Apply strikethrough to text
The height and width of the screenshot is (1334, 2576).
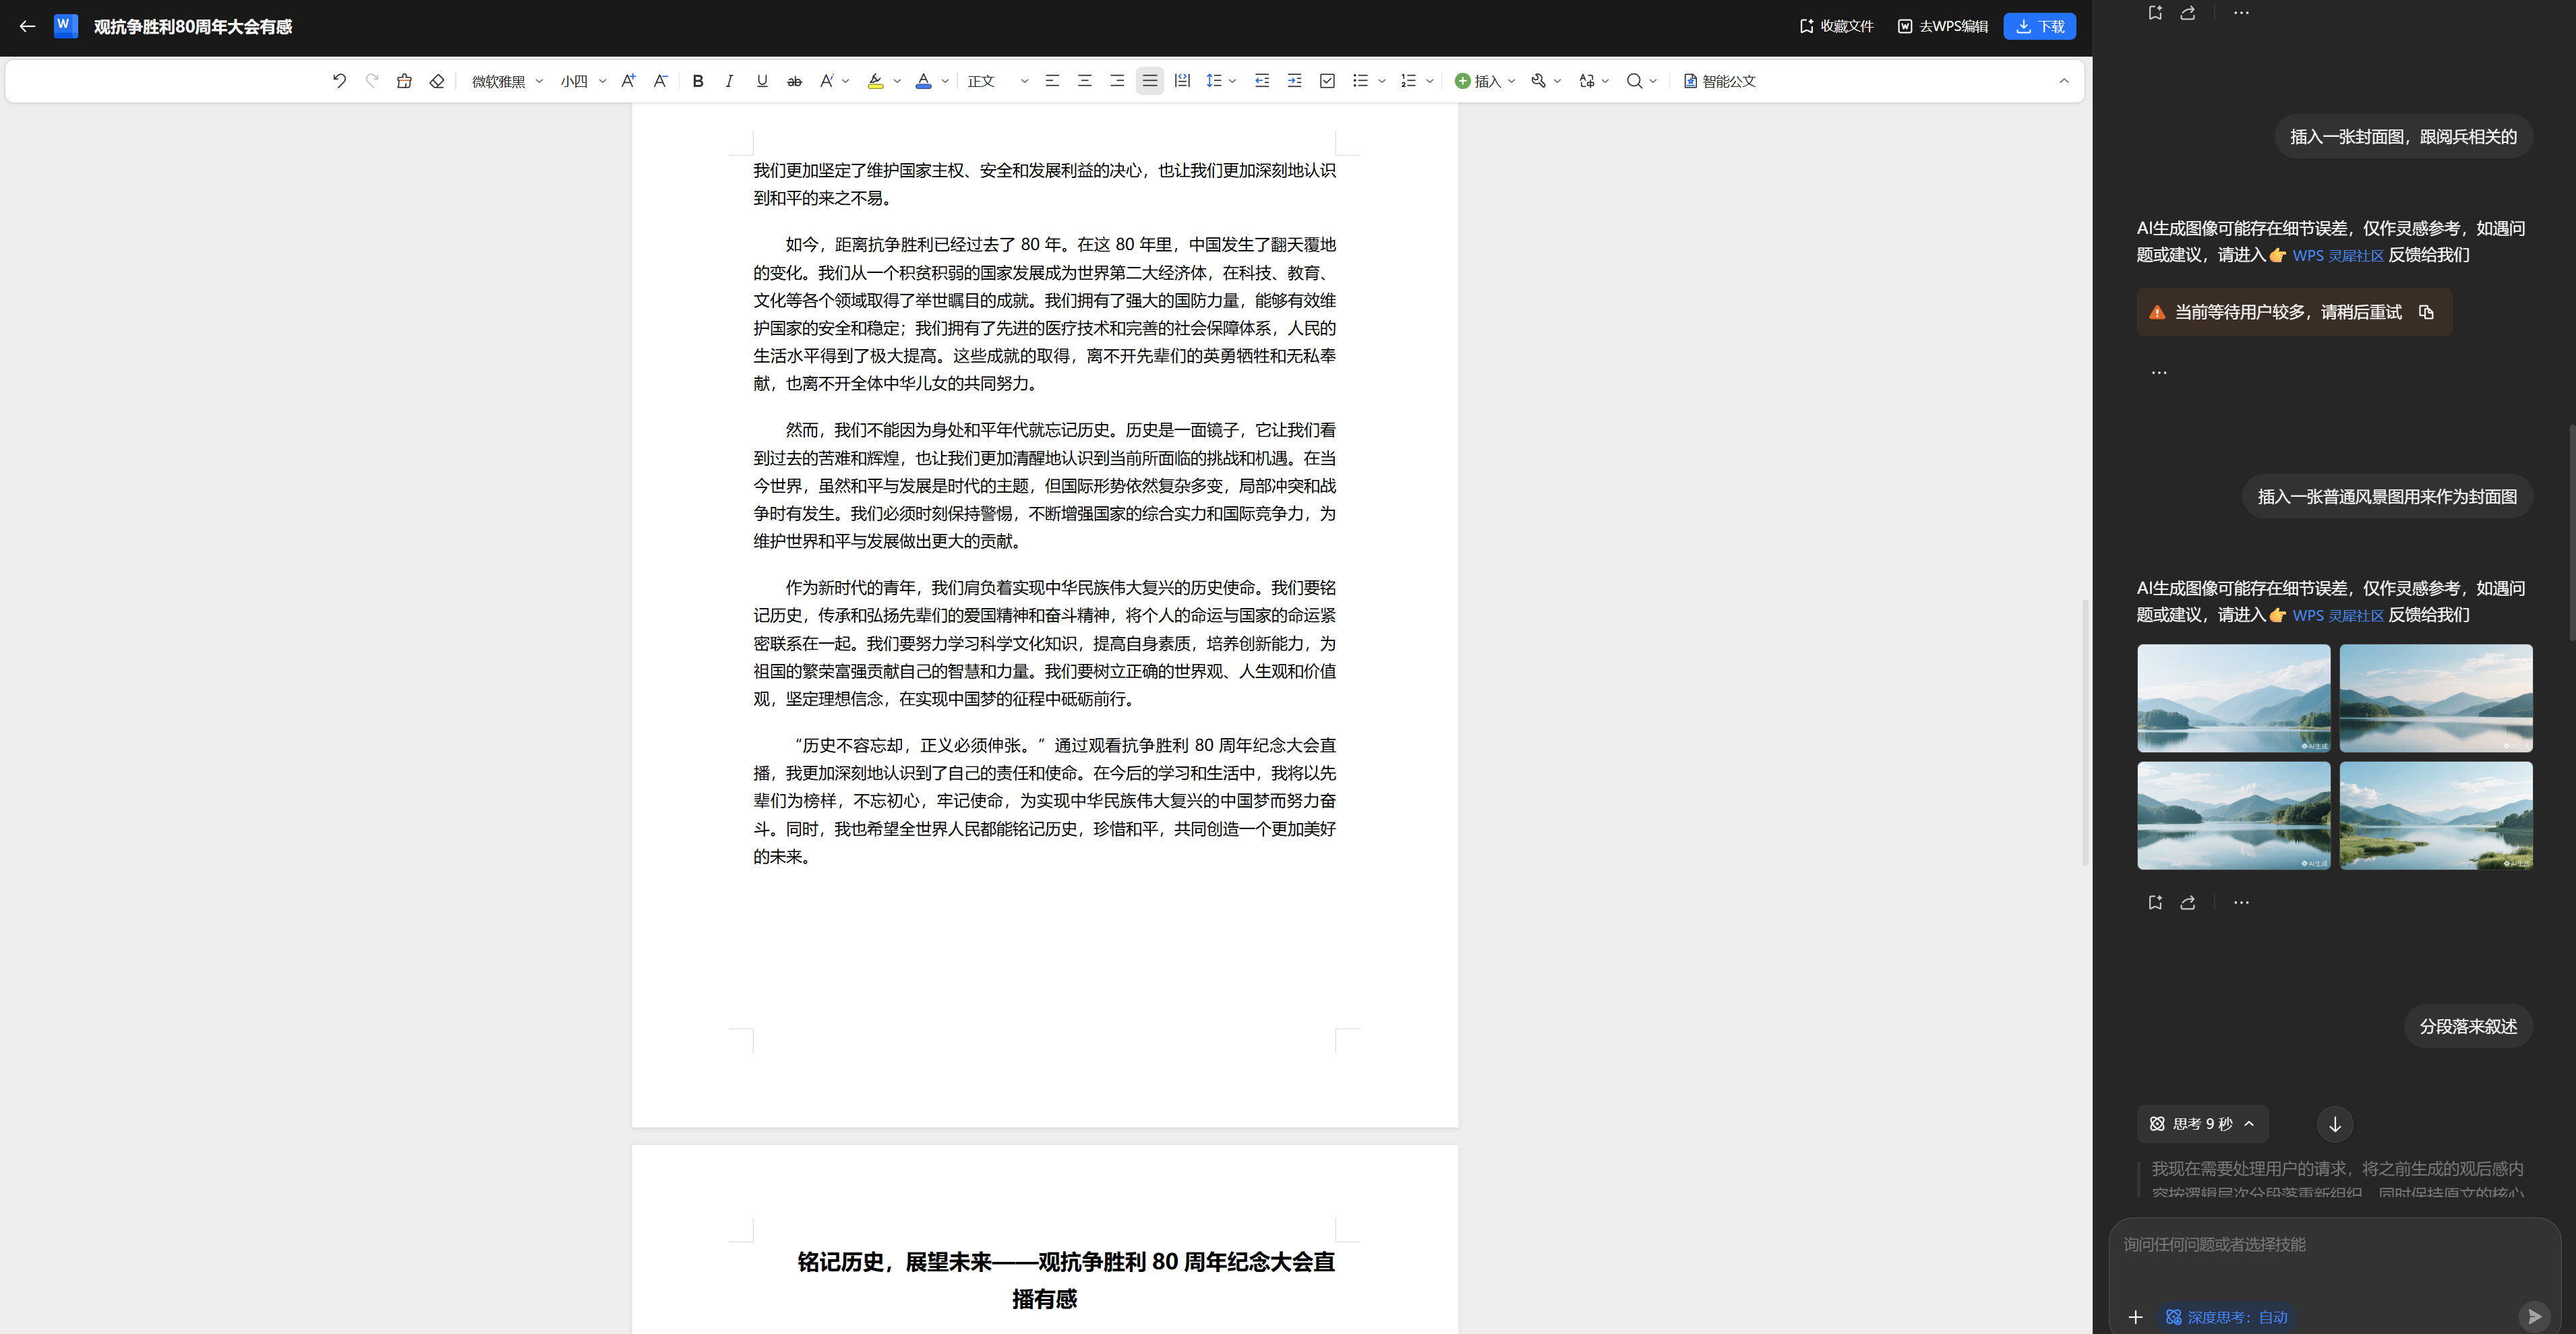(793, 81)
